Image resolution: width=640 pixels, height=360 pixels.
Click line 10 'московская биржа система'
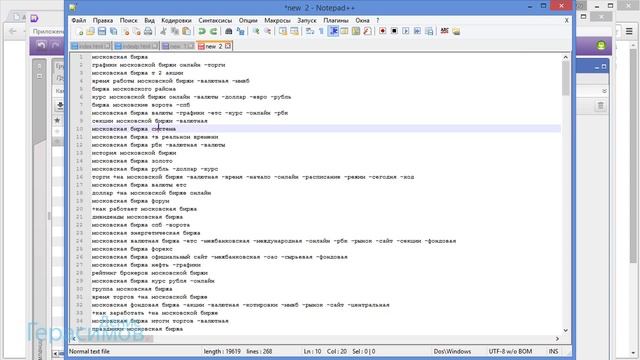pyautogui.click(x=133, y=129)
